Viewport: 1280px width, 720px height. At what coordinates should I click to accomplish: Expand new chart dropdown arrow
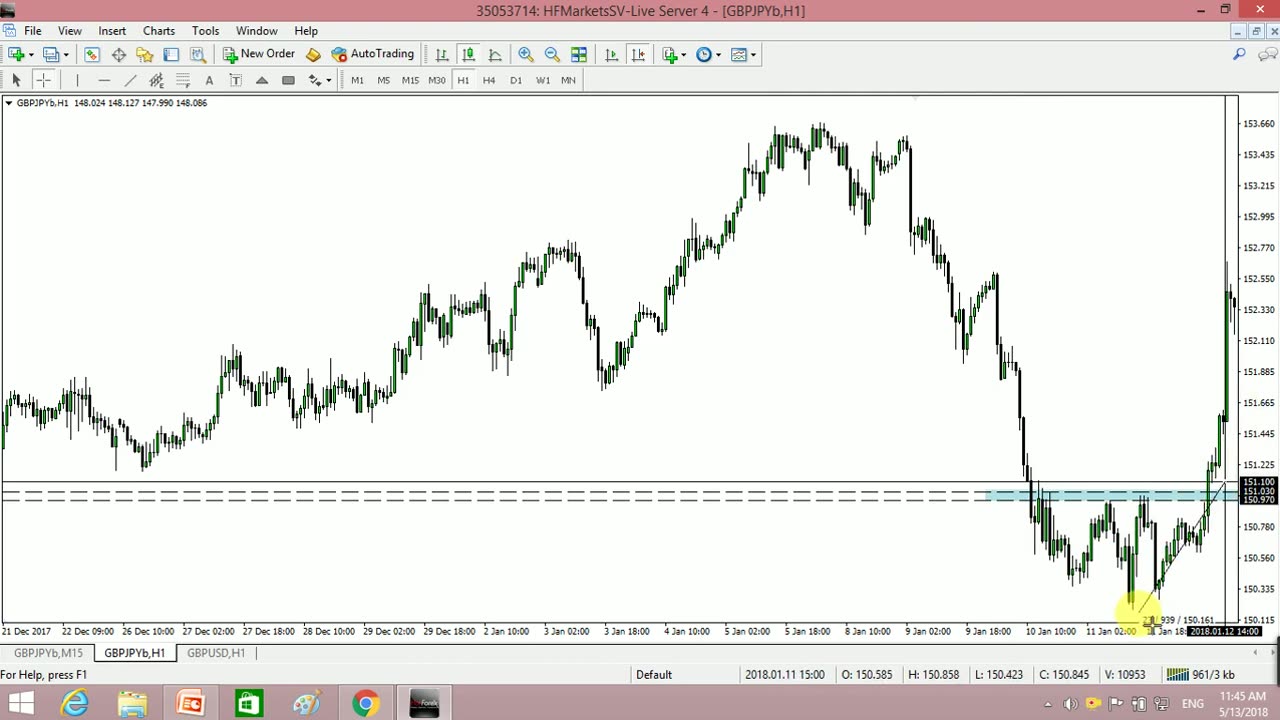click(x=31, y=55)
